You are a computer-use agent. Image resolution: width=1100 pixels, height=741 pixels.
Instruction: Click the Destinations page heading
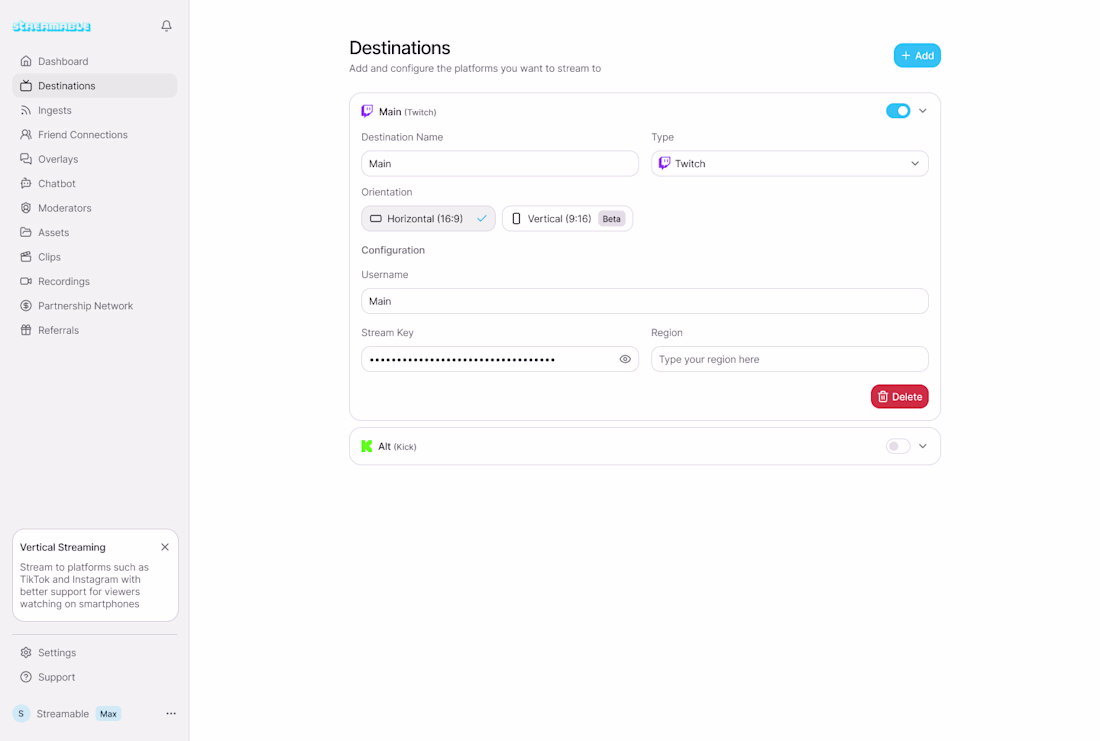400,48
